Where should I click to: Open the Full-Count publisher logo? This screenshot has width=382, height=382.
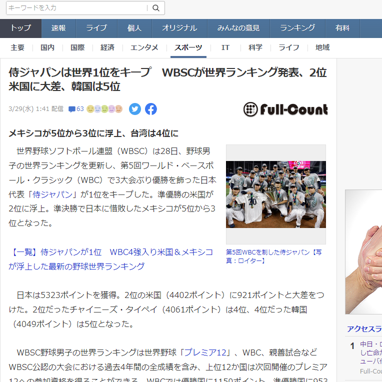pos(286,109)
